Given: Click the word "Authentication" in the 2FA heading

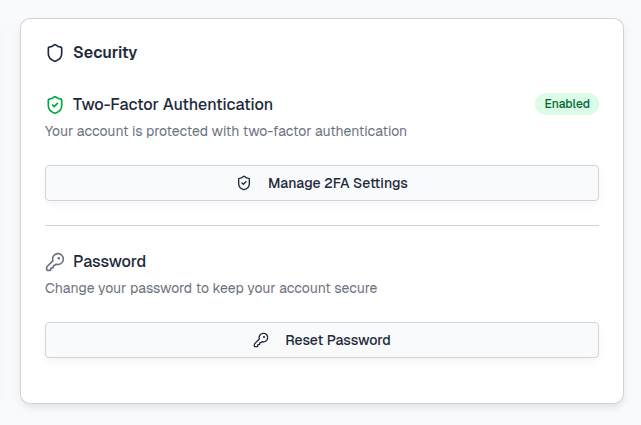Looking at the screenshot, I should (217, 104).
